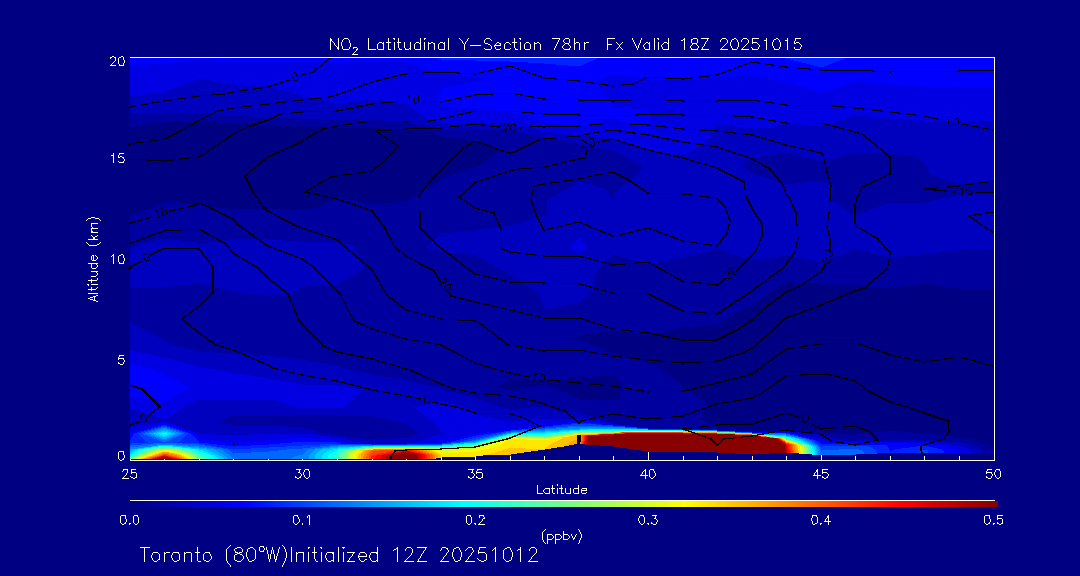Click the 'Altitude (km)' axis label
Image resolution: width=1080 pixels, height=576 pixels.
point(93,259)
